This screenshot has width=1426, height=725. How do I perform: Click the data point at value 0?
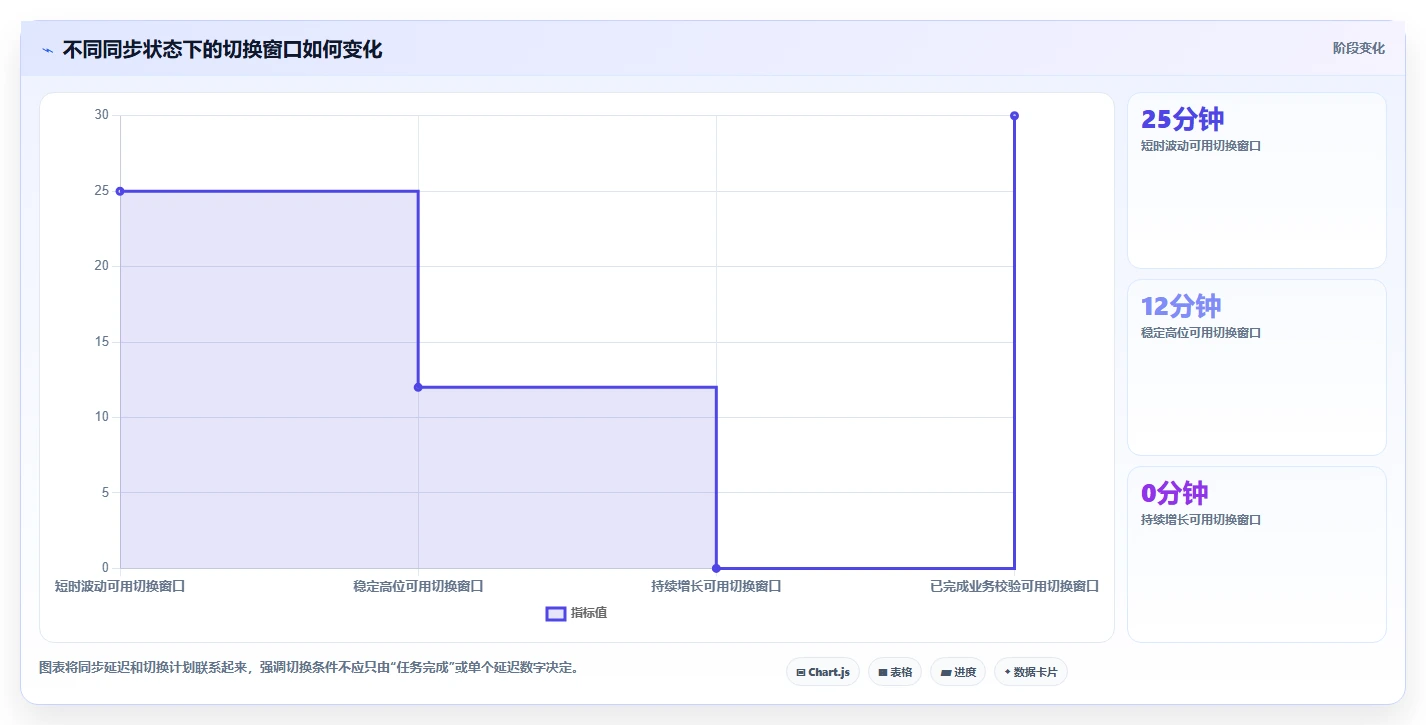tap(716, 568)
